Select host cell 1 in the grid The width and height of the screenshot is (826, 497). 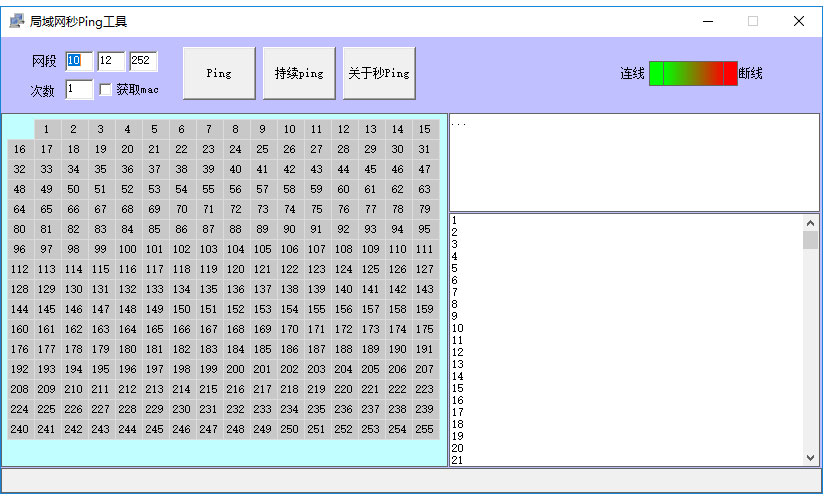[x=47, y=129]
